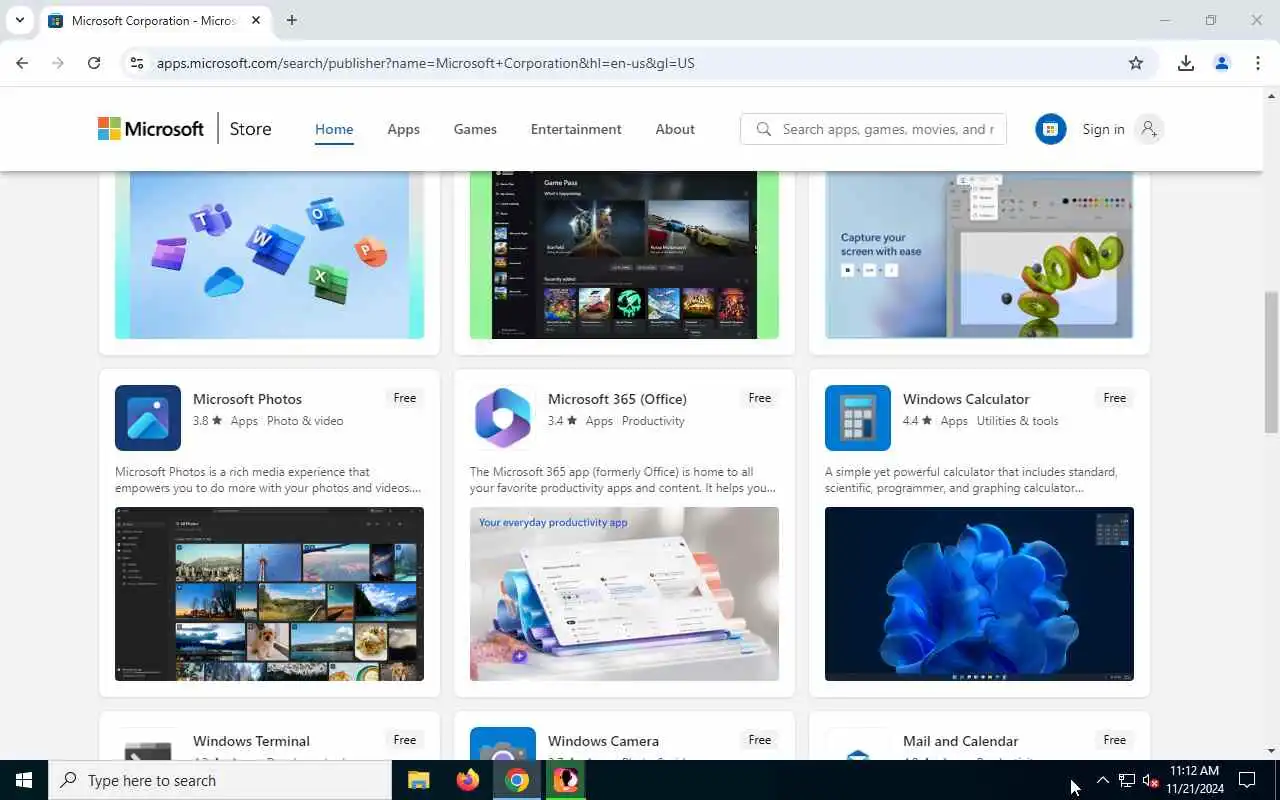
Task: Open File Explorer from the taskbar
Action: click(x=419, y=780)
